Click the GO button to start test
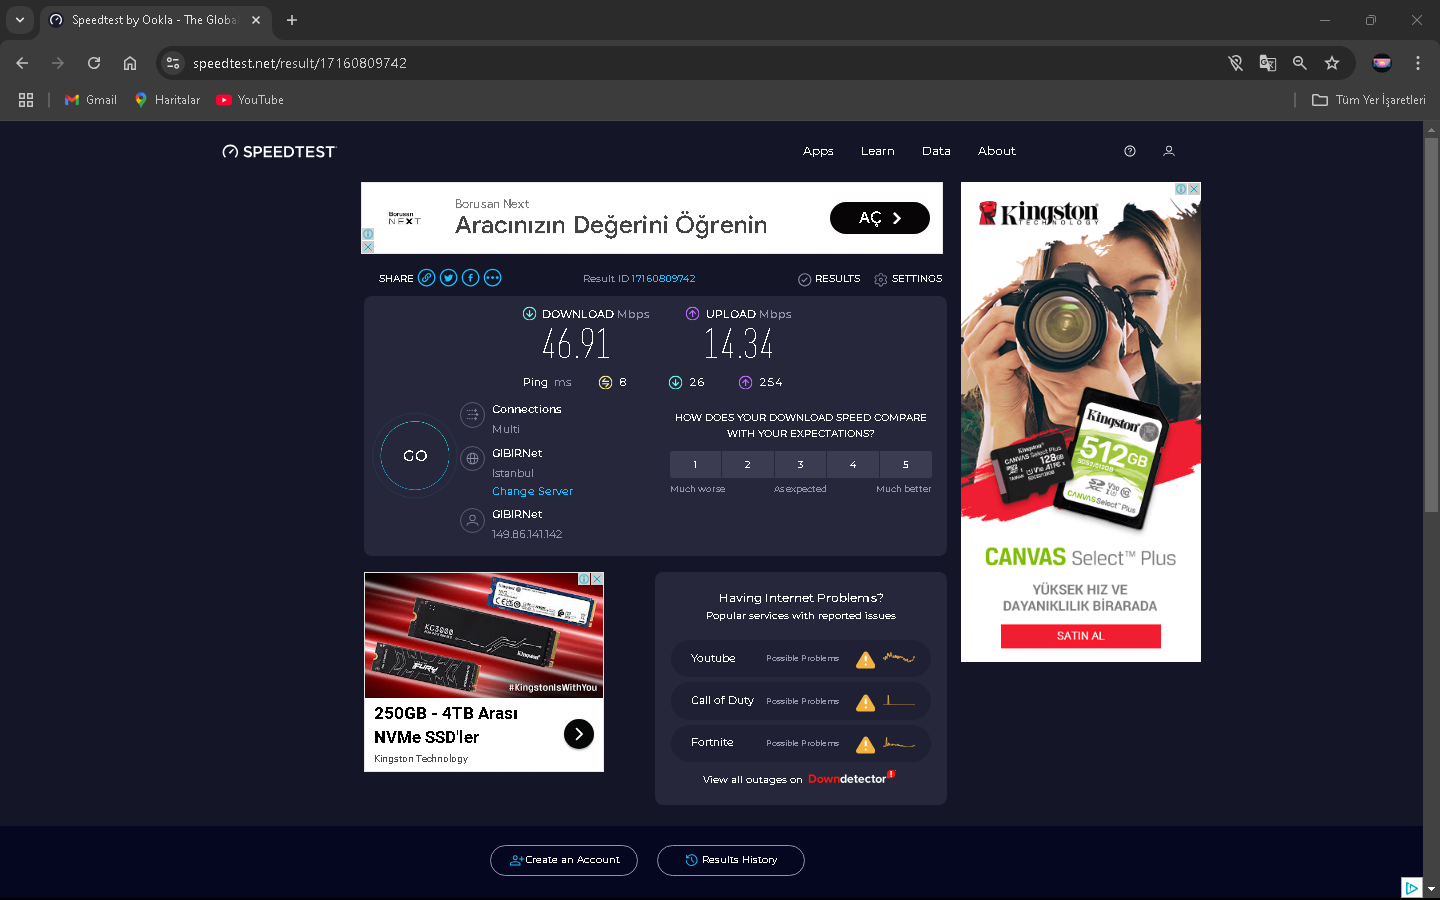 pyautogui.click(x=415, y=456)
